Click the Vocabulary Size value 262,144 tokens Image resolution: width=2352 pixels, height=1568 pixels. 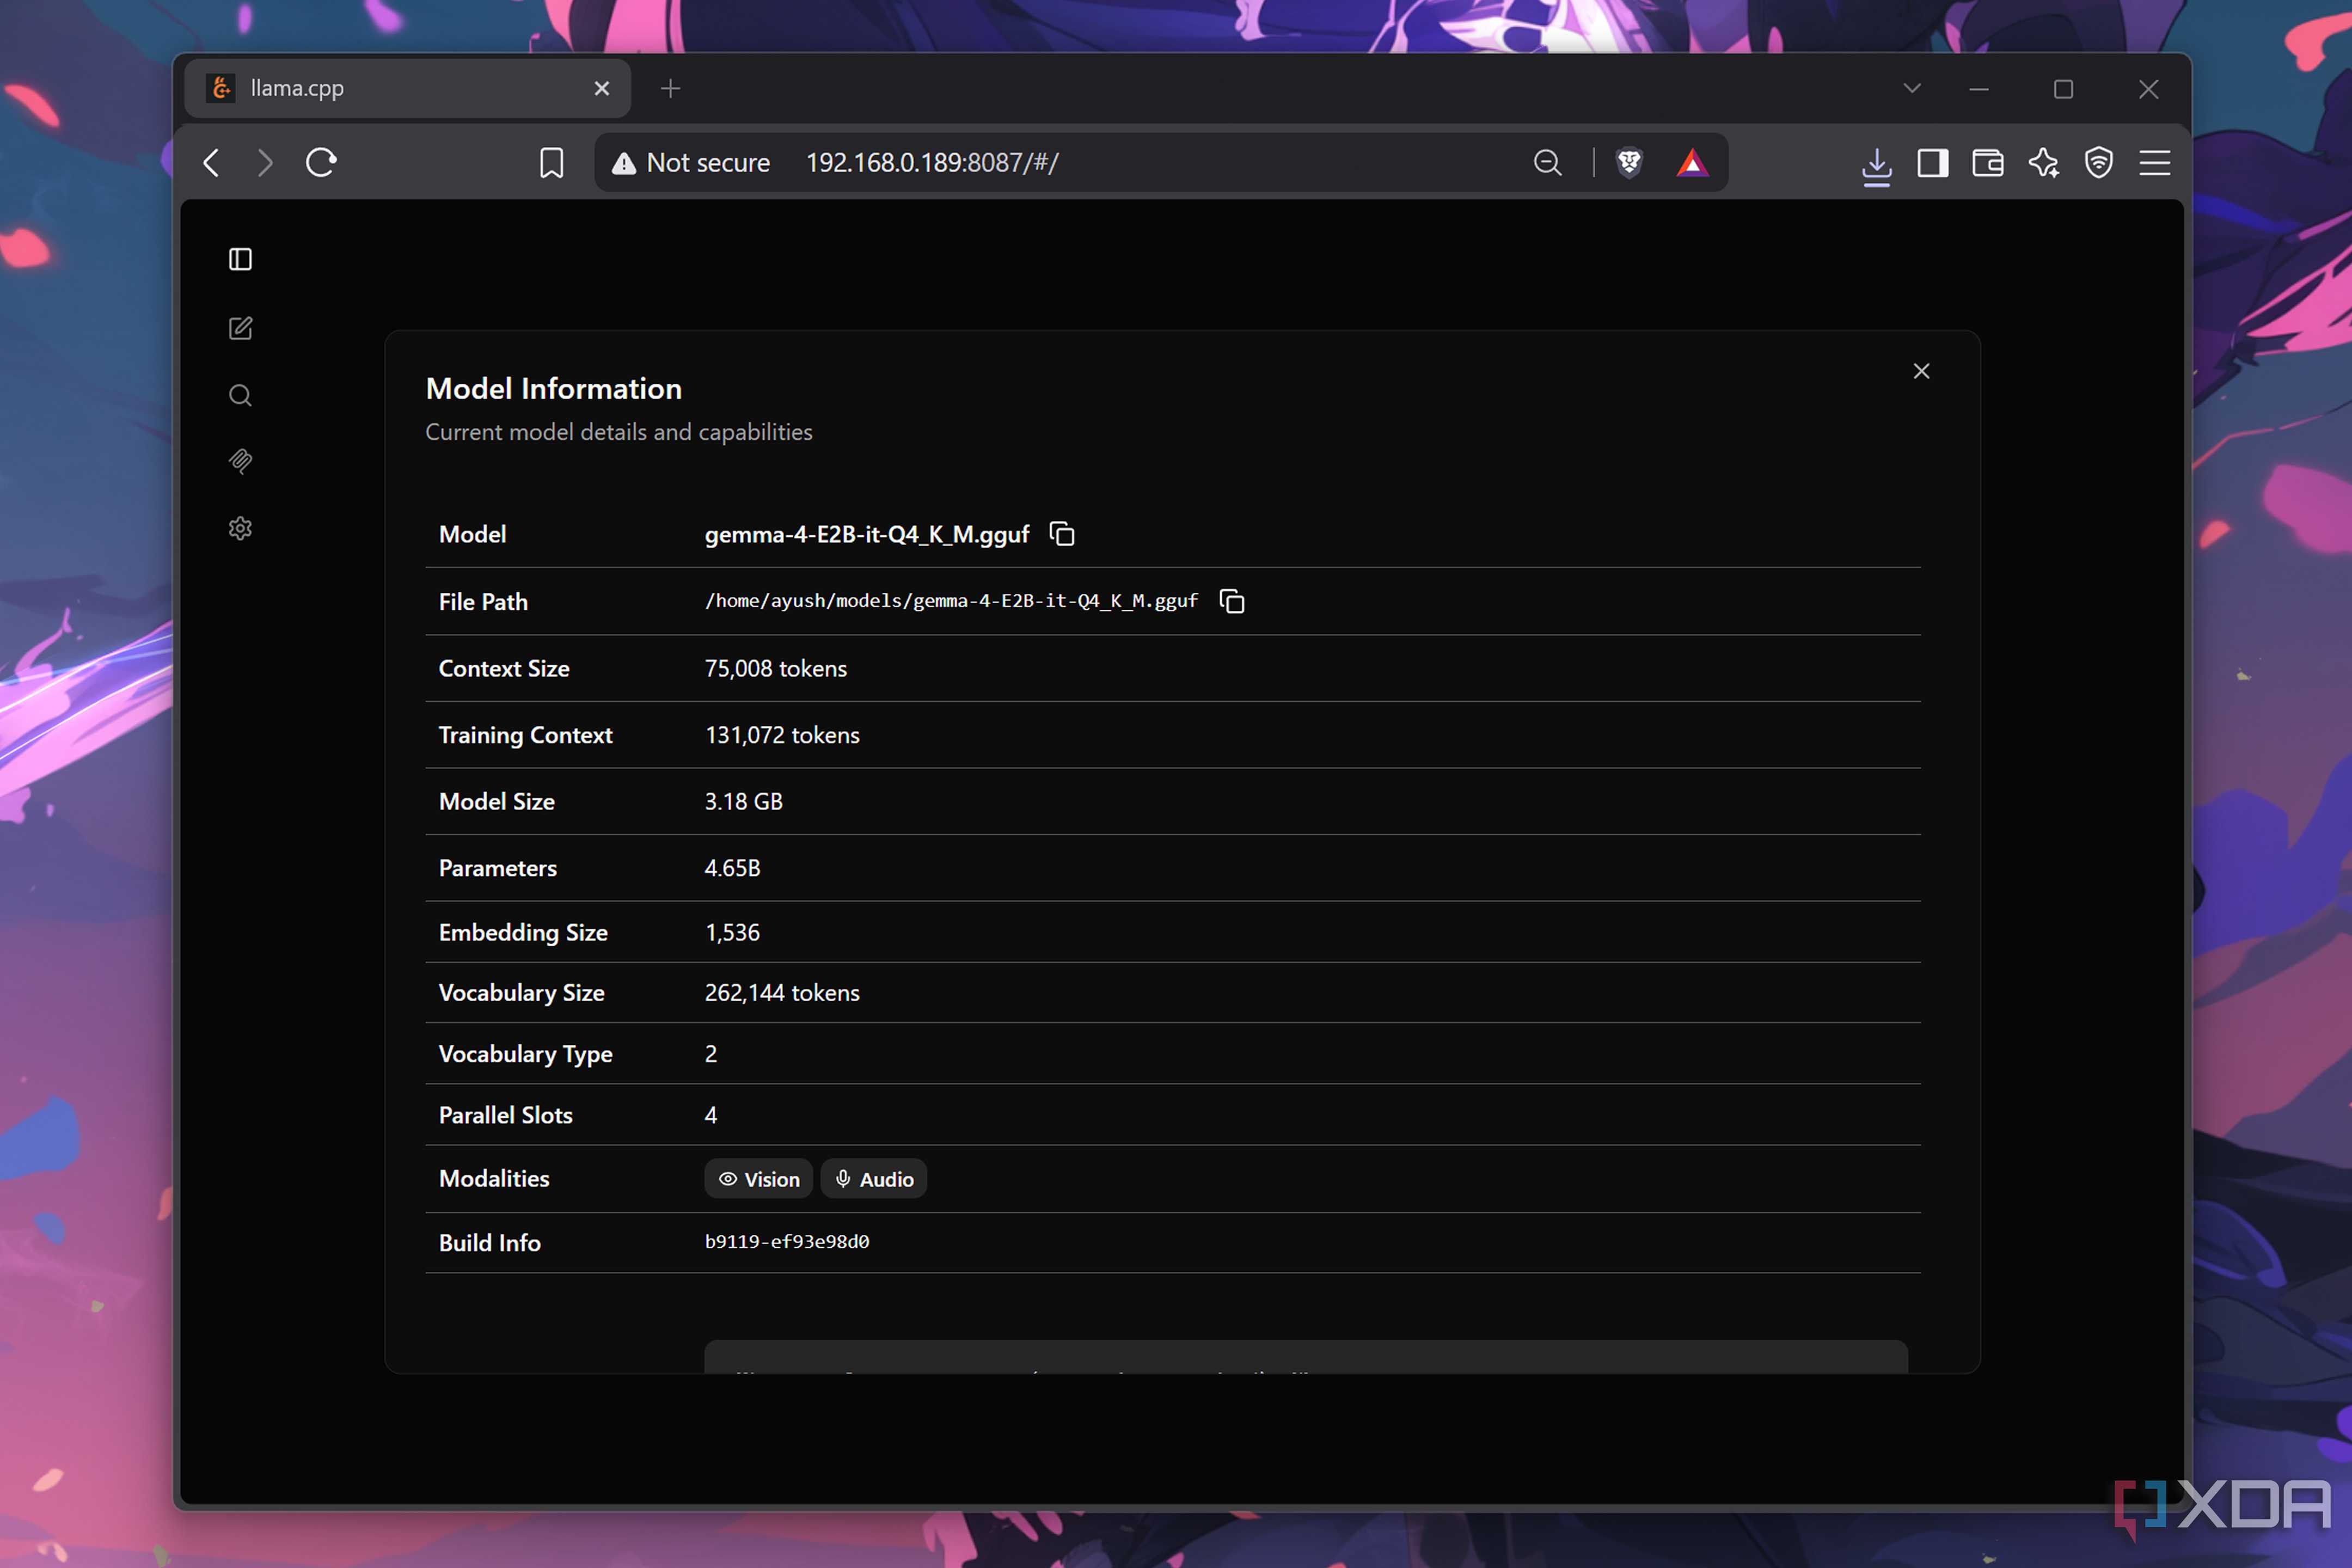click(782, 993)
